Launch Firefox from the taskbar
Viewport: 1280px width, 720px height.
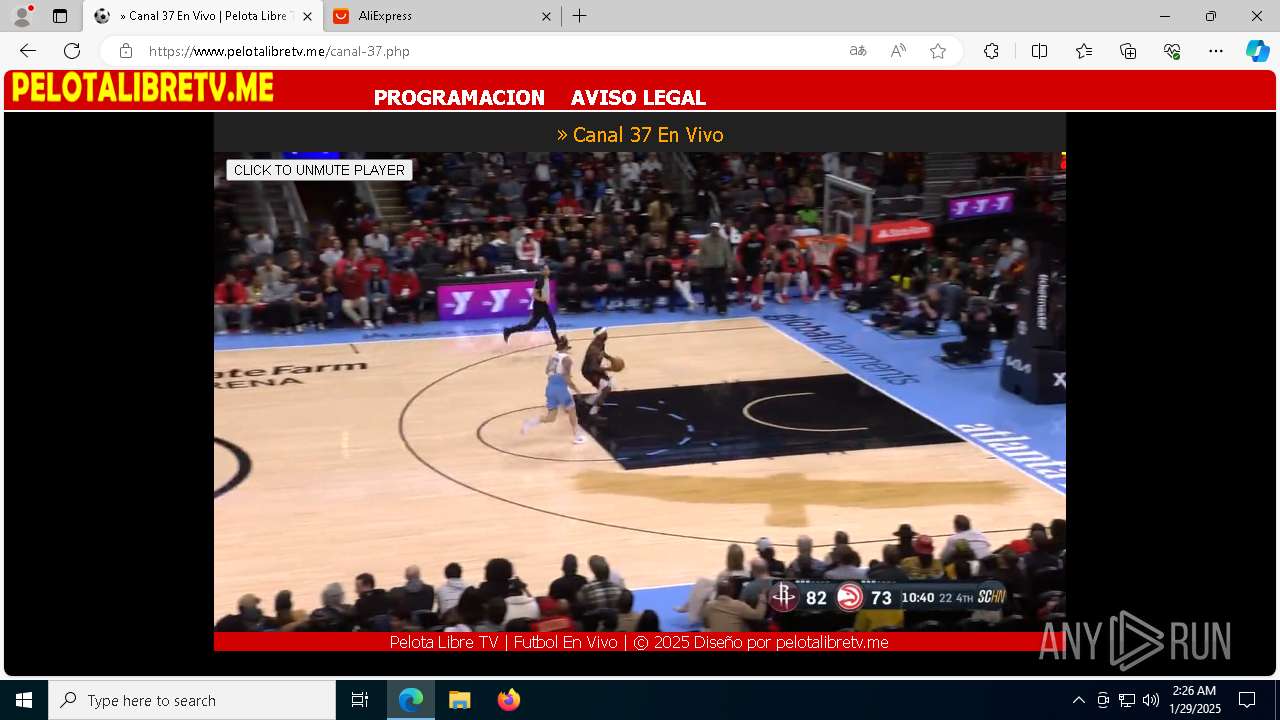[x=509, y=700]
